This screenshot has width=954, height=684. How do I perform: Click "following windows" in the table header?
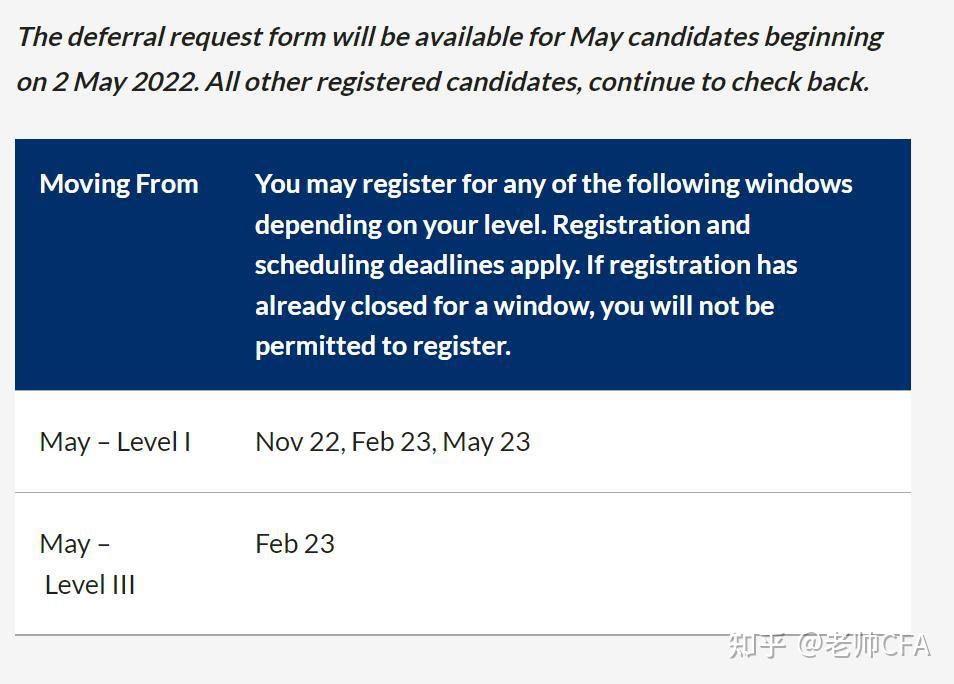coord(740,184)
